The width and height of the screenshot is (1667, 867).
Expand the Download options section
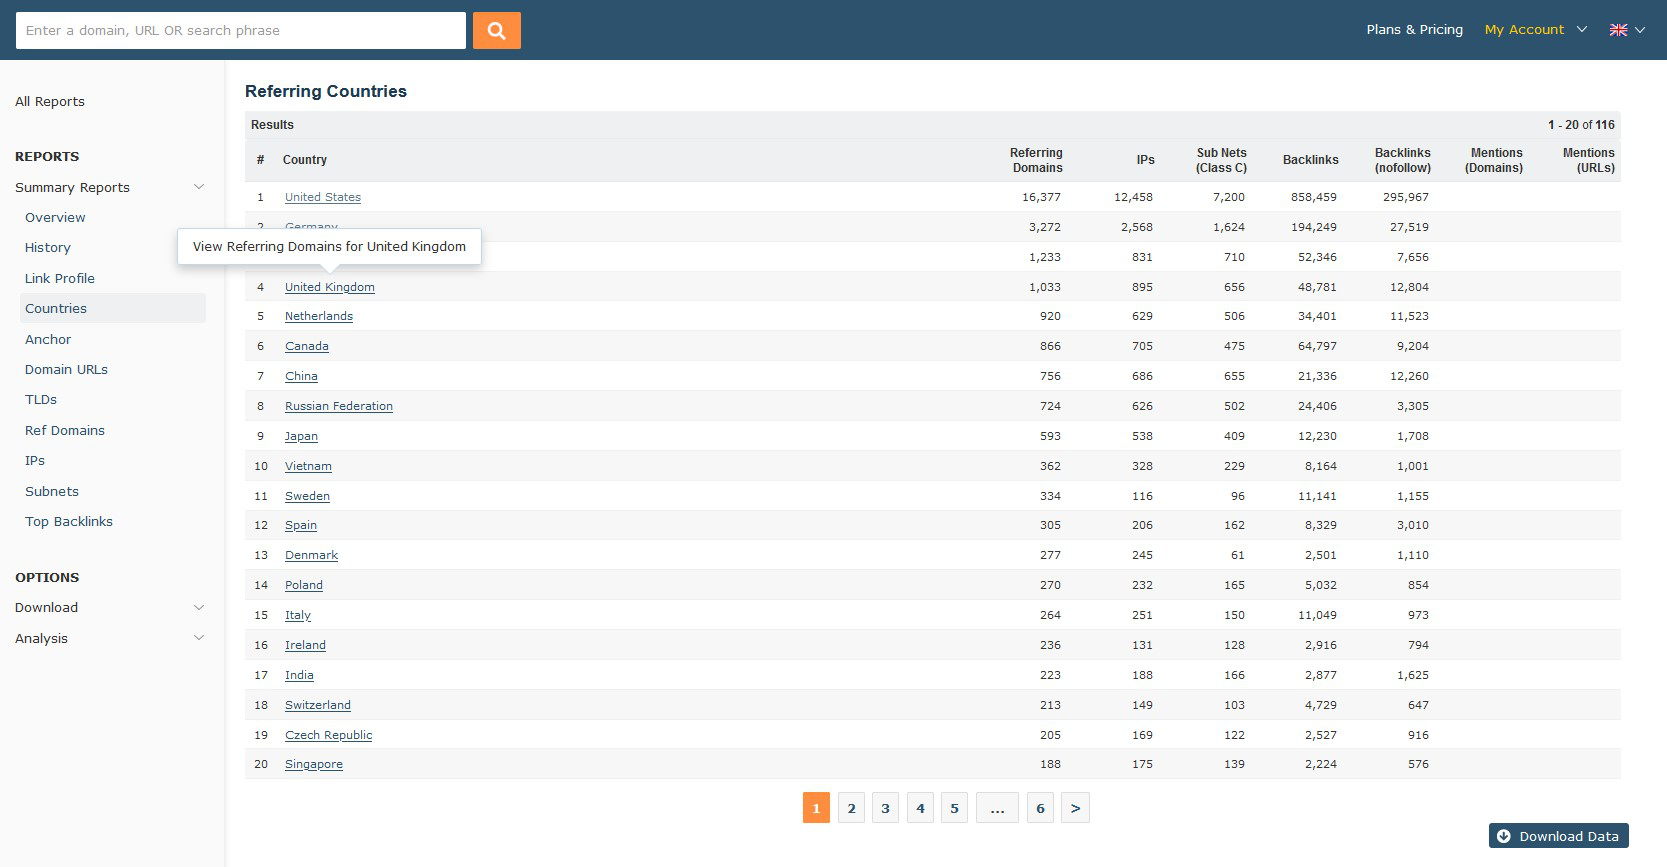198,607
